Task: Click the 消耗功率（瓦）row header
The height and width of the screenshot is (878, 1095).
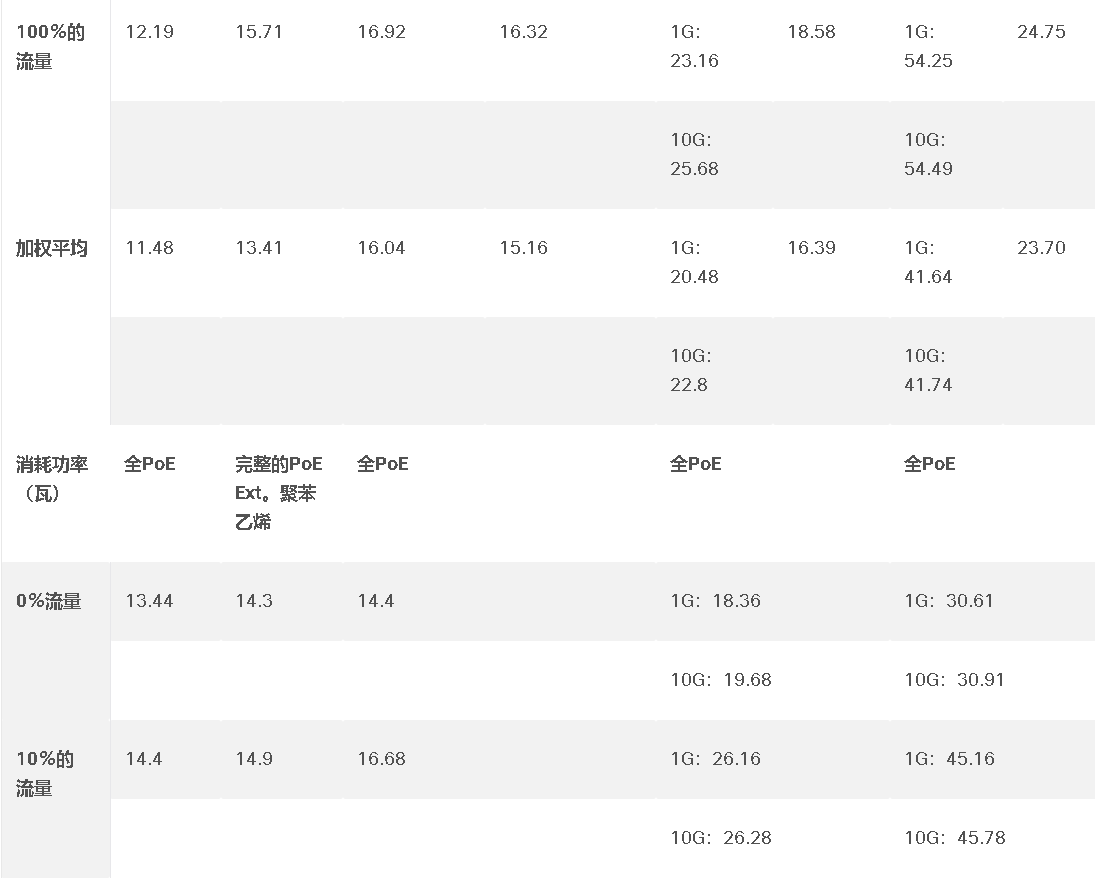Action: pyautogui.click(x=52, y=478)
